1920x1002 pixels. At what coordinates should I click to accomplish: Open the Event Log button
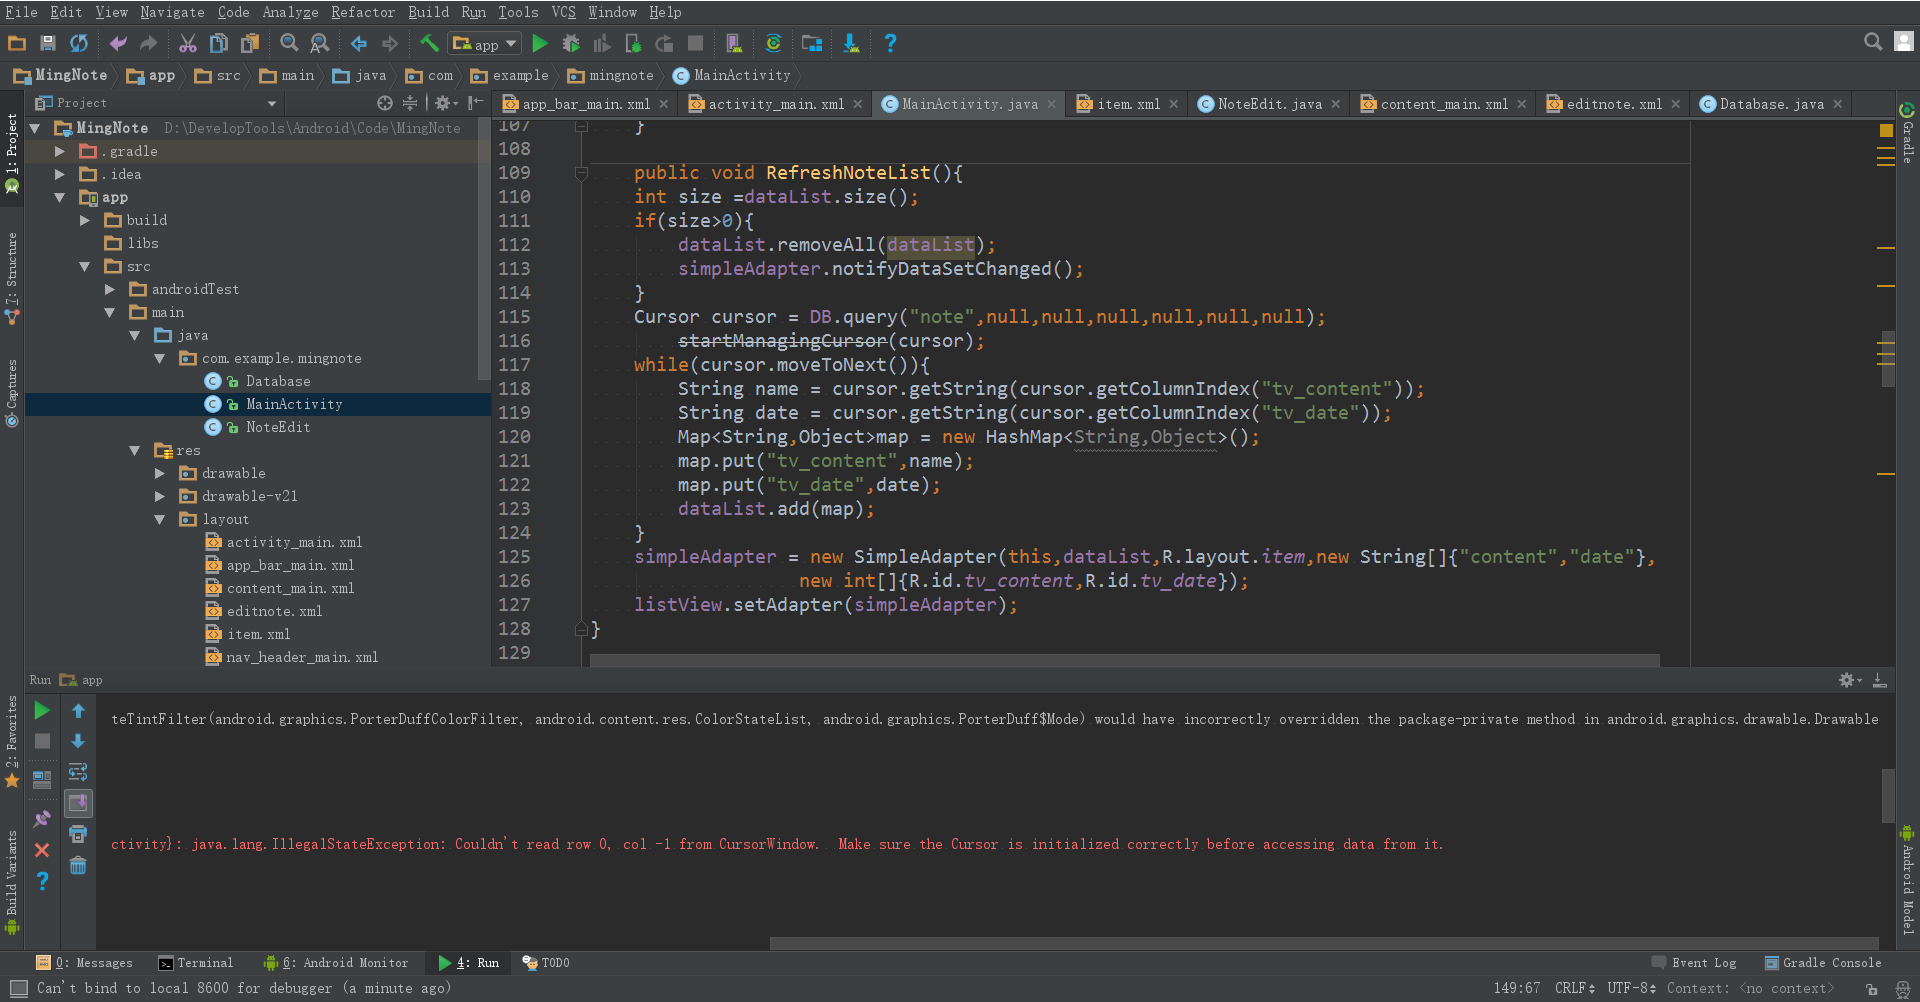[x=1695, y=963]
